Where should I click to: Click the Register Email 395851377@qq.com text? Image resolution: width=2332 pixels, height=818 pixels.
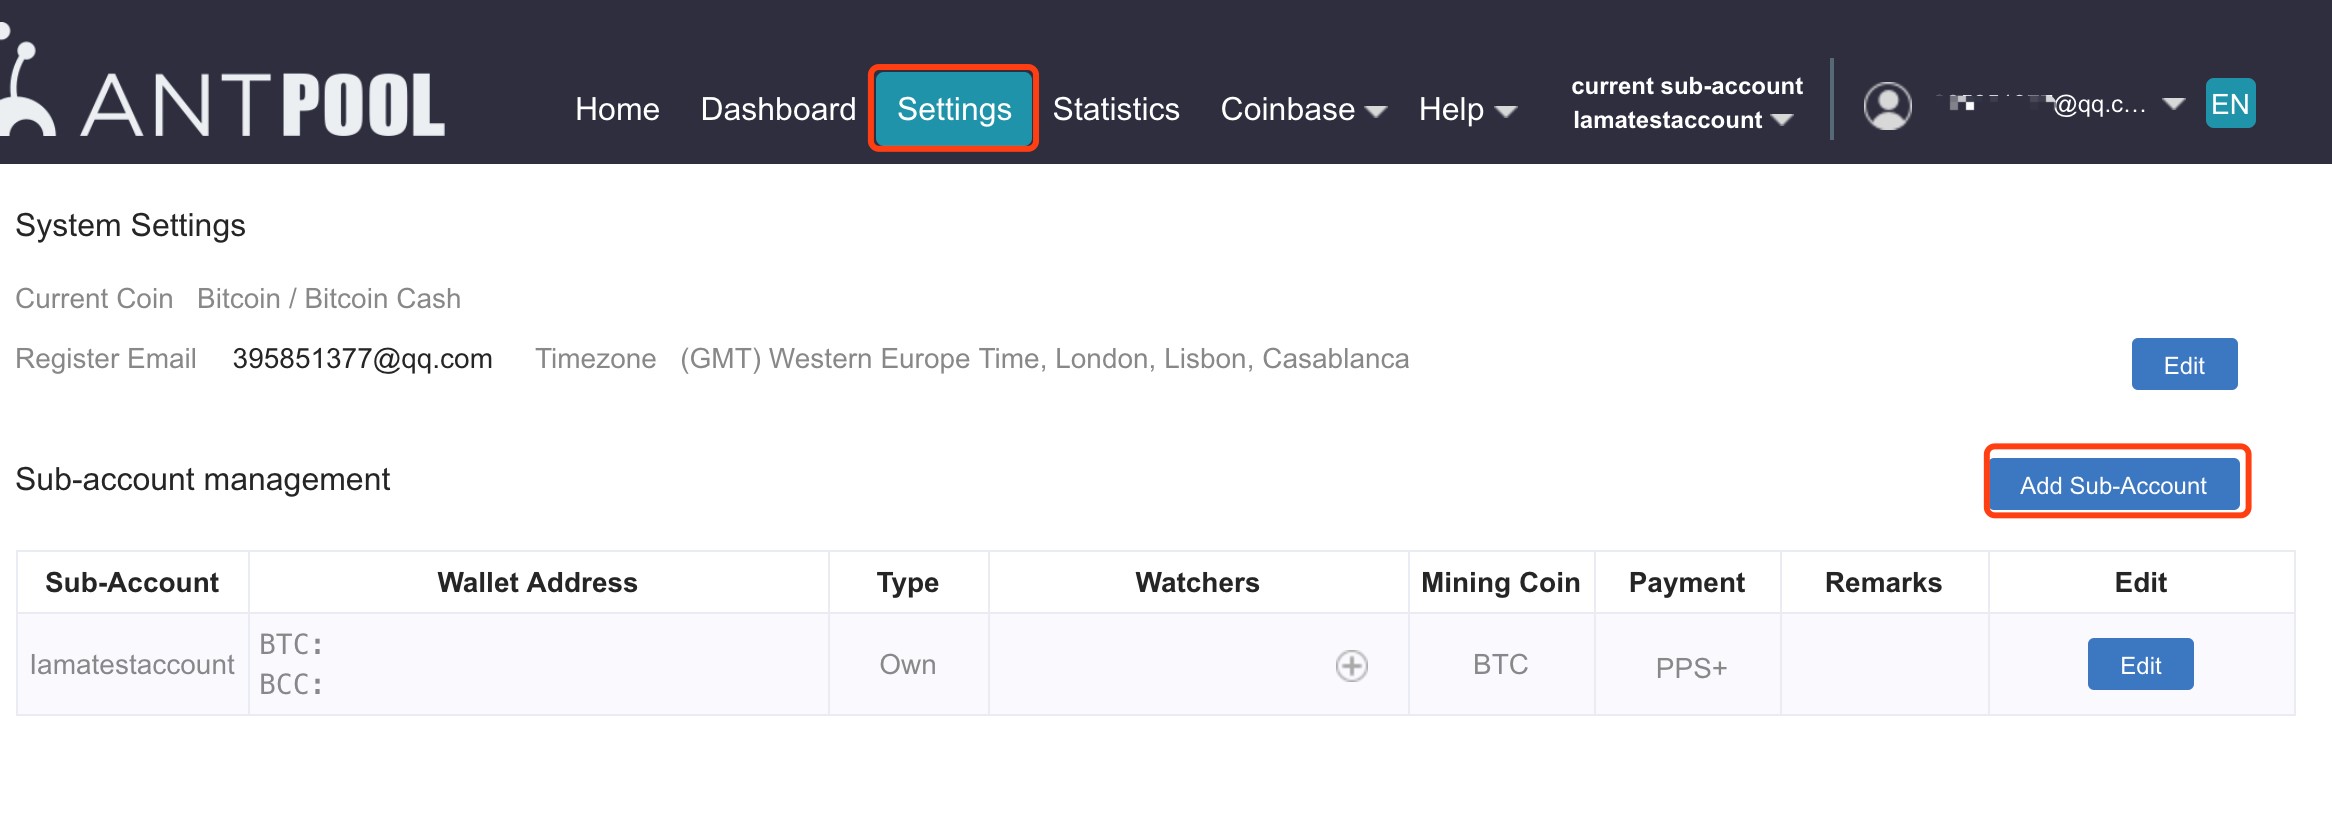[362, 359]
